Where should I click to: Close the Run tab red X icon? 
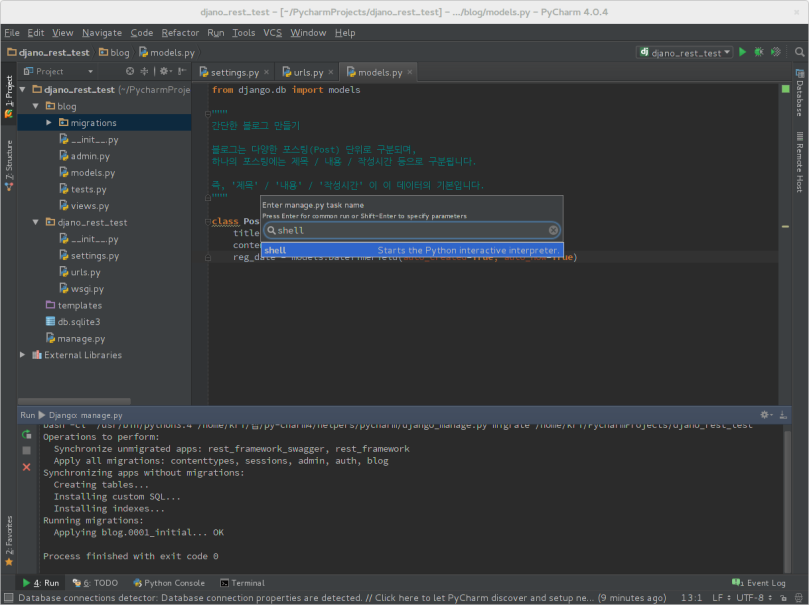[x=27, y=467]
